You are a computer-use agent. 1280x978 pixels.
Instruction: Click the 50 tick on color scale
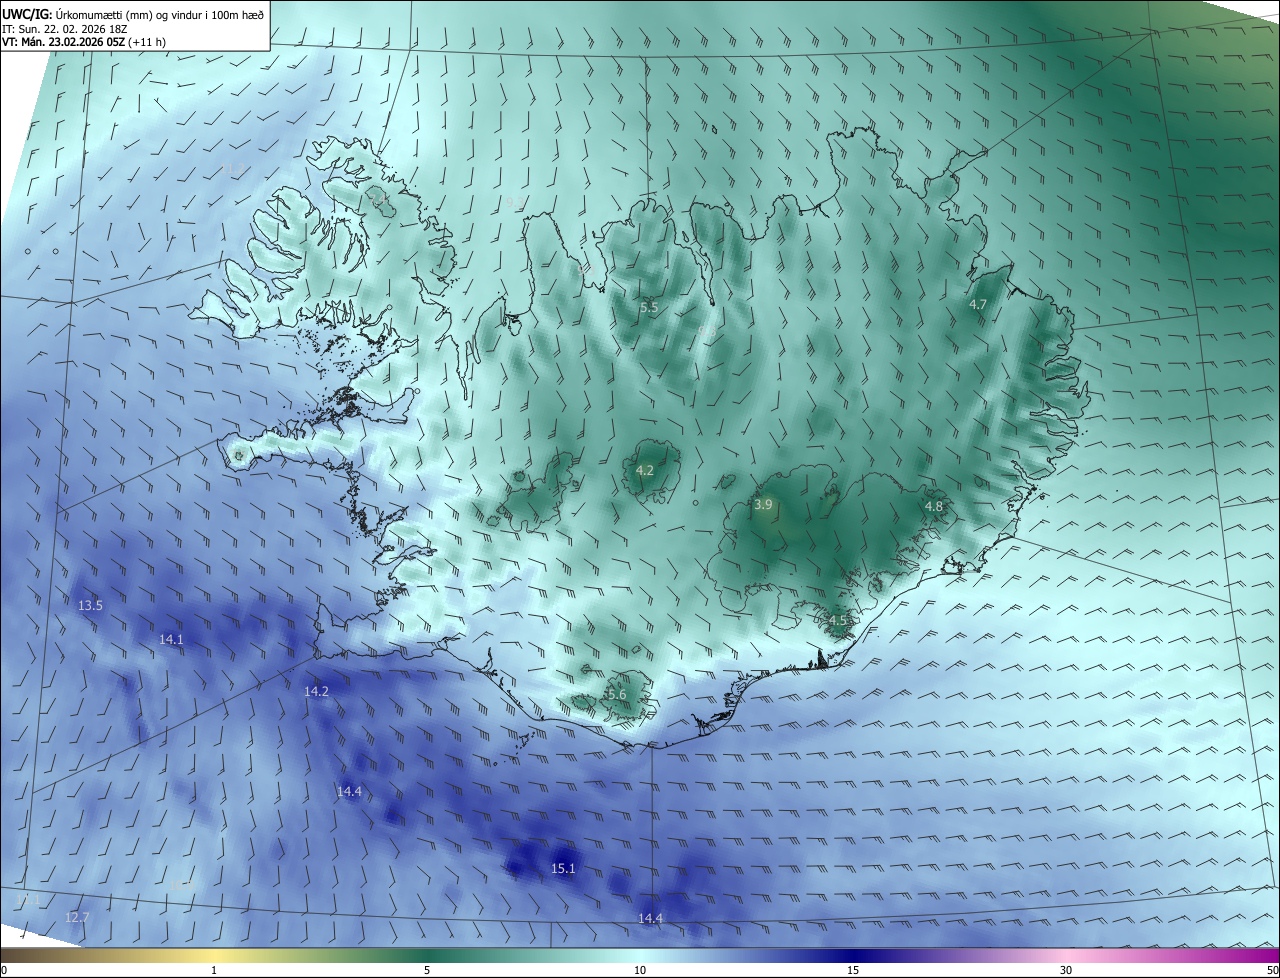pyautogui.click(x=1272, y=971)
